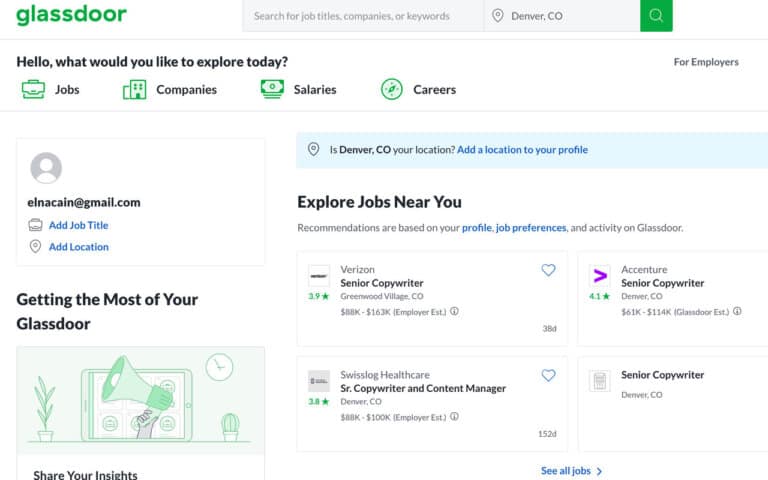Click the profile avatar picture

click(x=46, y=168)
